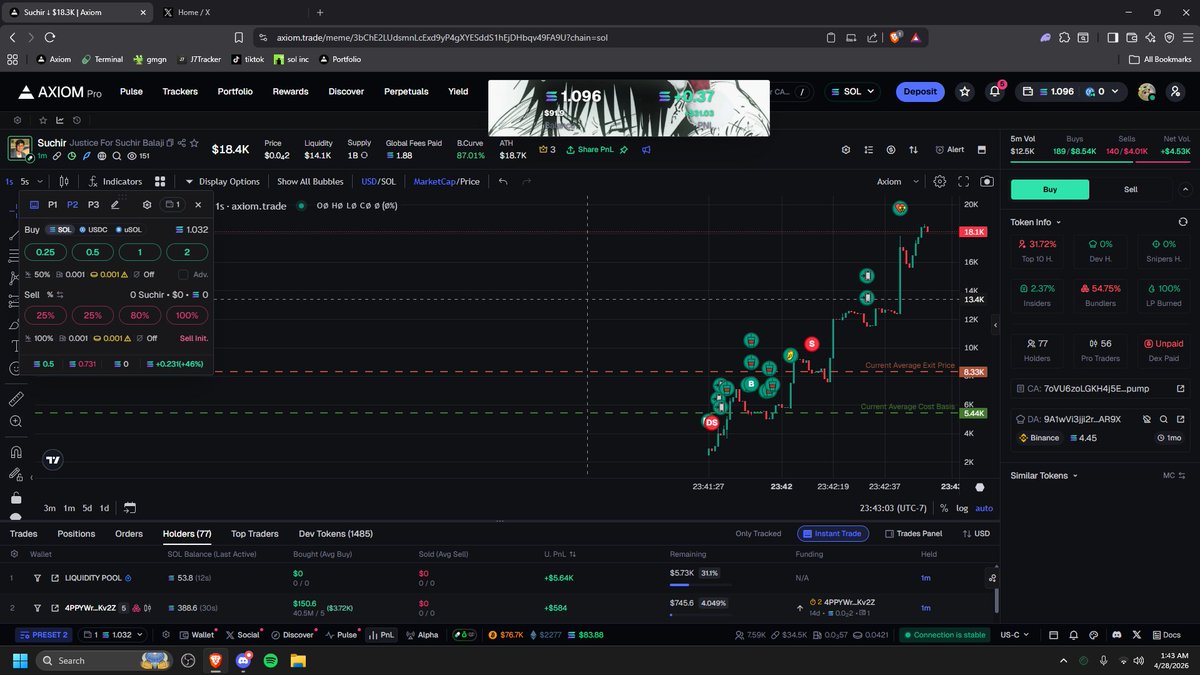Viewport: 1200px width, 675px height.
Task: Undo the last chart action
Action: point(503,181)
